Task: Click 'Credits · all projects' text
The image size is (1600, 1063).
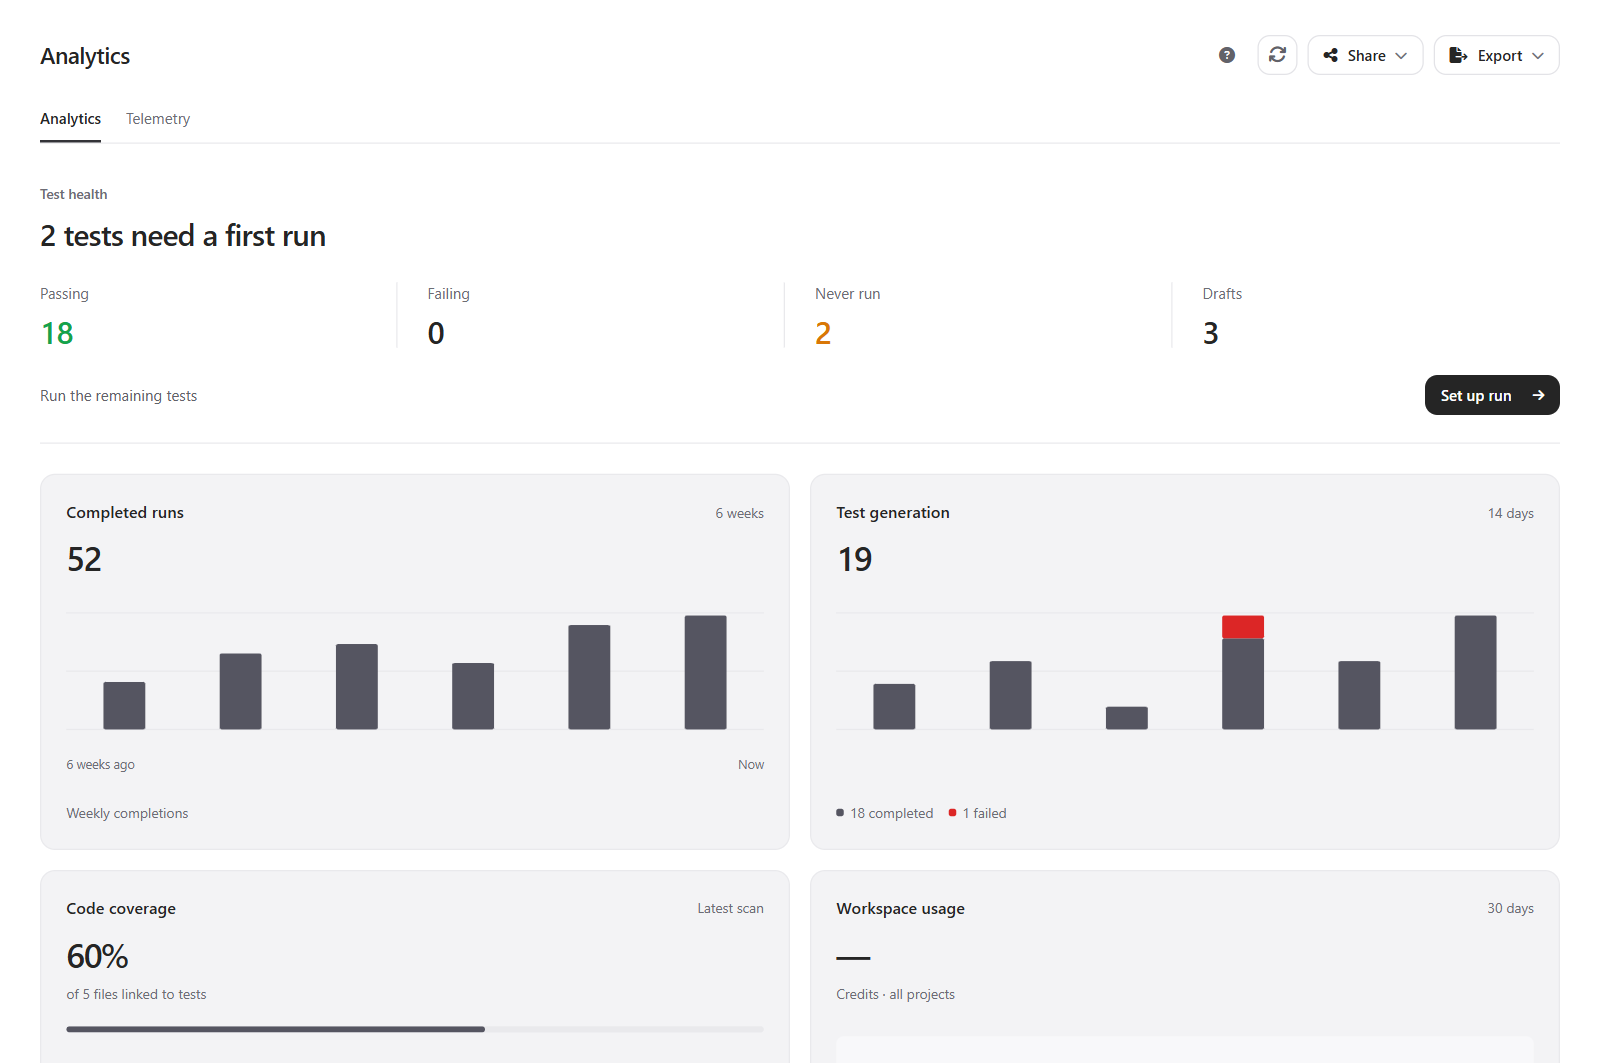Action: pos(895,994)
